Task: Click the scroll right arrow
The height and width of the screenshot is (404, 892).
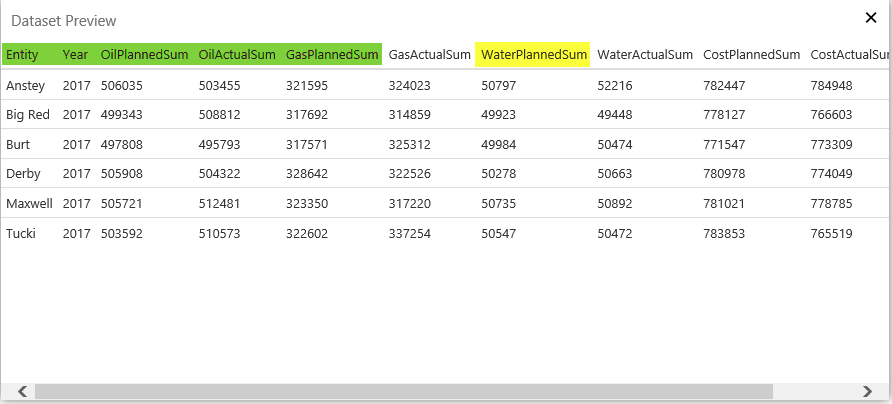Action: (x=867, y=391)
